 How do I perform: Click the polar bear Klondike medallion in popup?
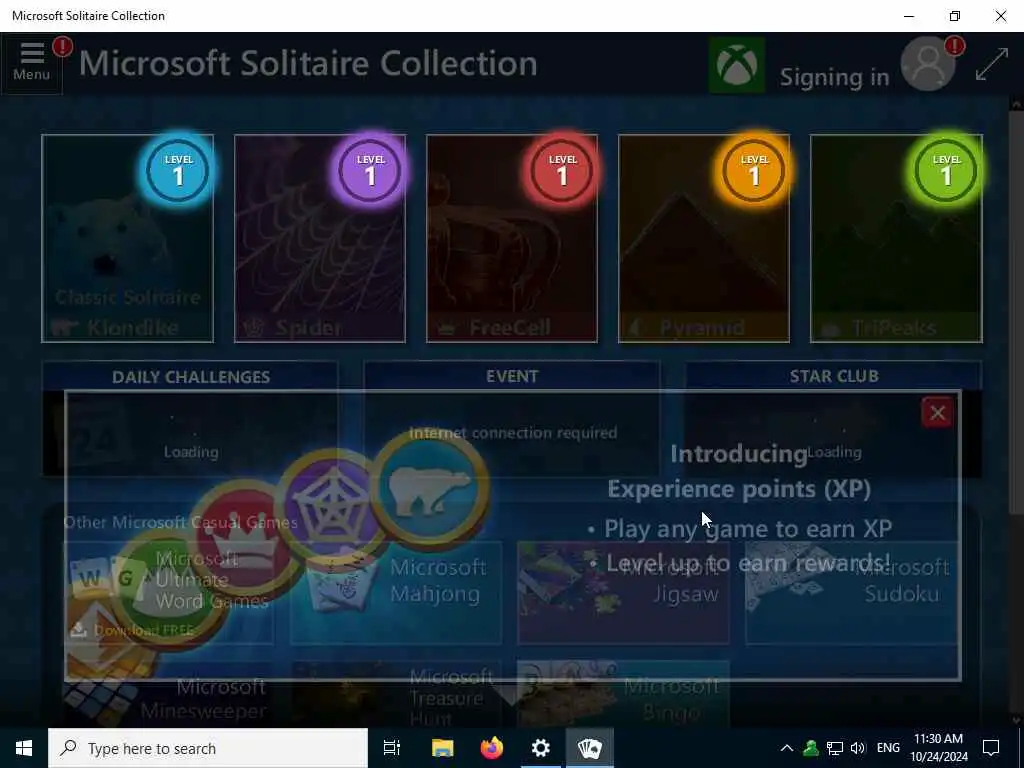tap(430, 488)
